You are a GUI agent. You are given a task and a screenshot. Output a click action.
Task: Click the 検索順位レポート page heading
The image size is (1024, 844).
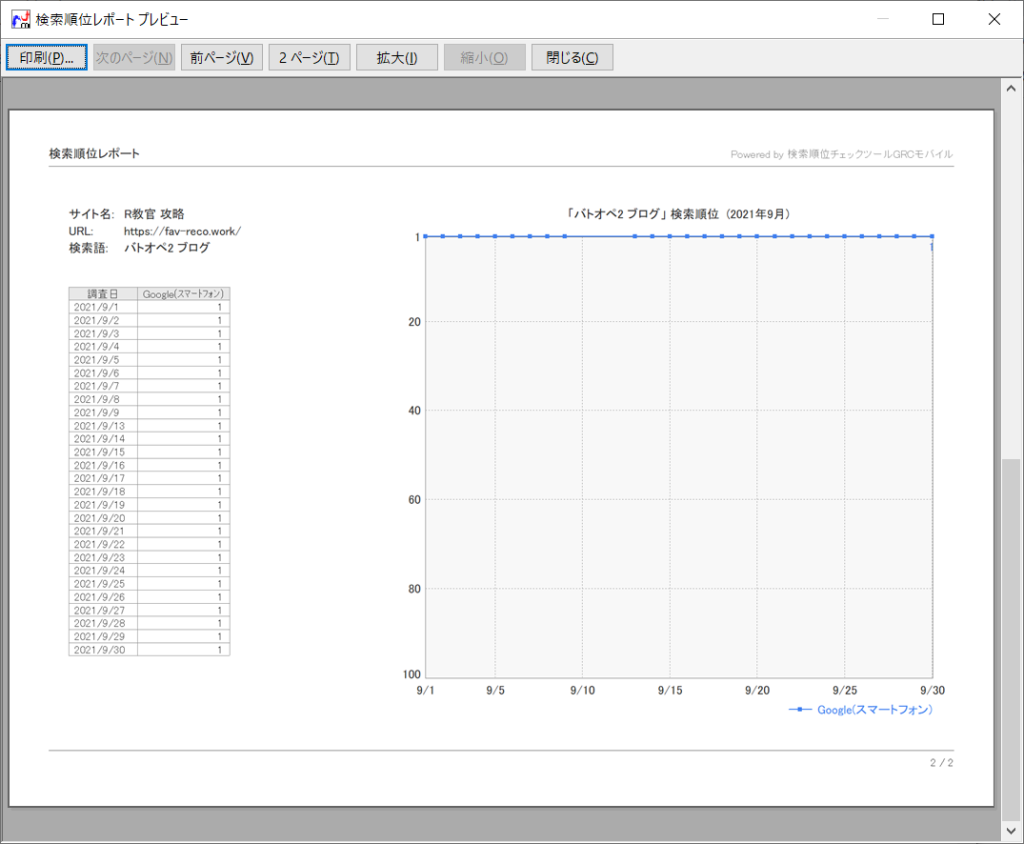click(94, 154)
